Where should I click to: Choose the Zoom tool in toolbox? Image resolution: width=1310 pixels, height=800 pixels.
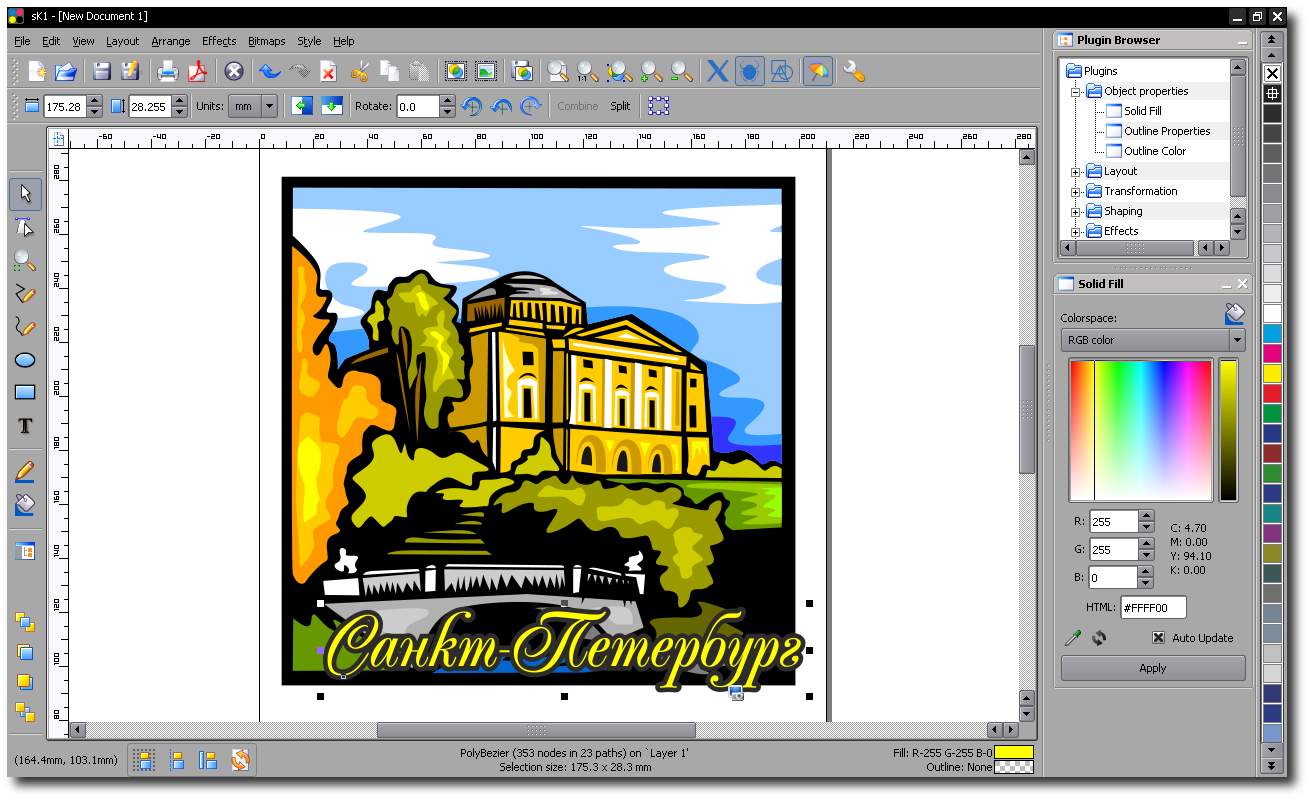tap(25, 261)
